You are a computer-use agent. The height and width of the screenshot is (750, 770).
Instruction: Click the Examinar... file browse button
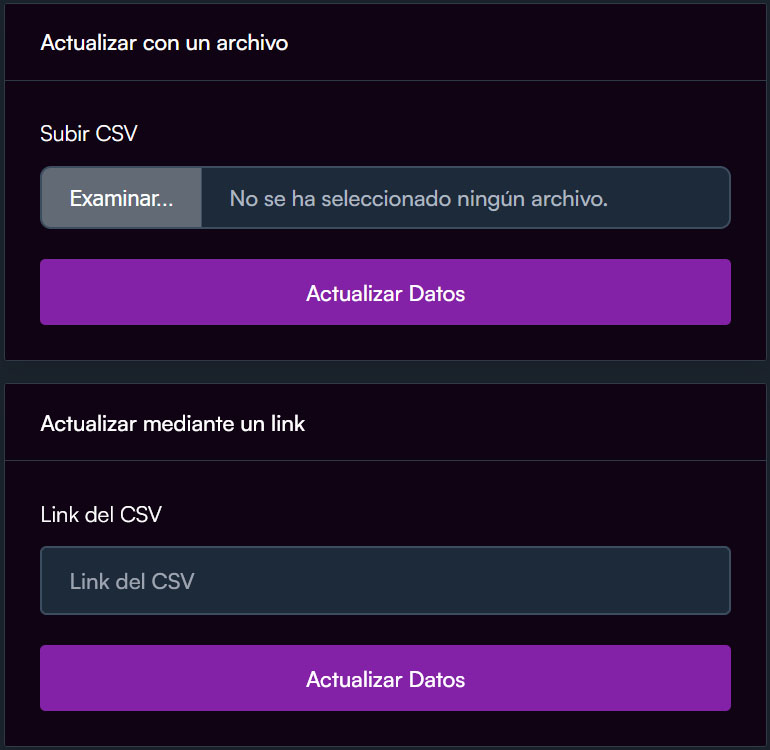click(x=121, y=198)
